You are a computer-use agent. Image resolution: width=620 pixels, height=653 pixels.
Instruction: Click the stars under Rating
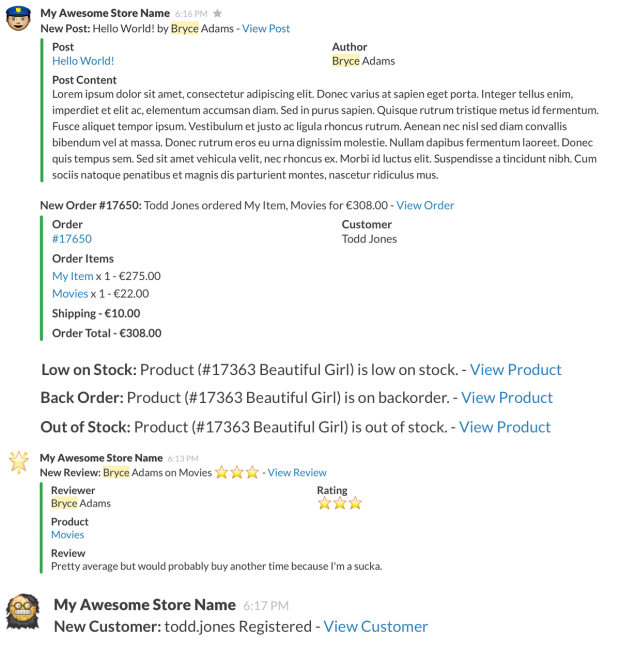click(x=339, y=503)
